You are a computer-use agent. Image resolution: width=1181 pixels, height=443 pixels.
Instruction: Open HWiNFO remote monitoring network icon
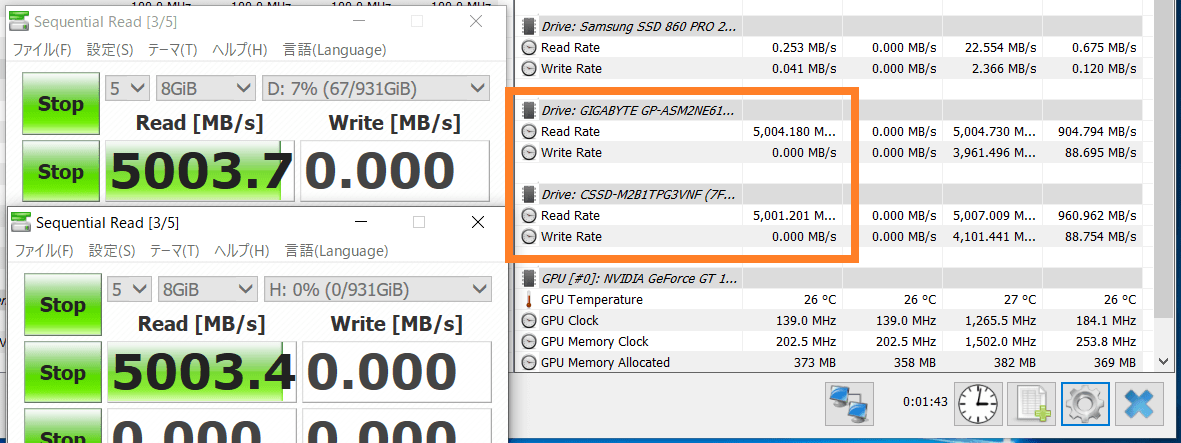[x=849, y=405]
